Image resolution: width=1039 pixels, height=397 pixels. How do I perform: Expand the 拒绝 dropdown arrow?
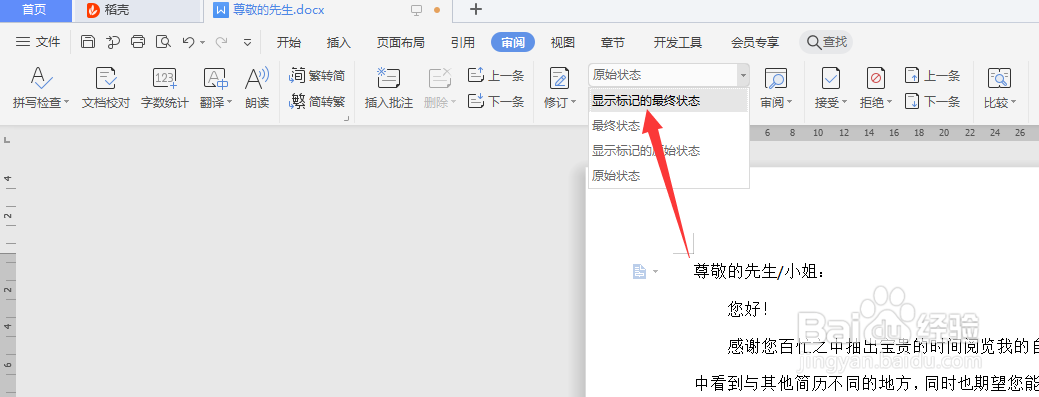890,103
